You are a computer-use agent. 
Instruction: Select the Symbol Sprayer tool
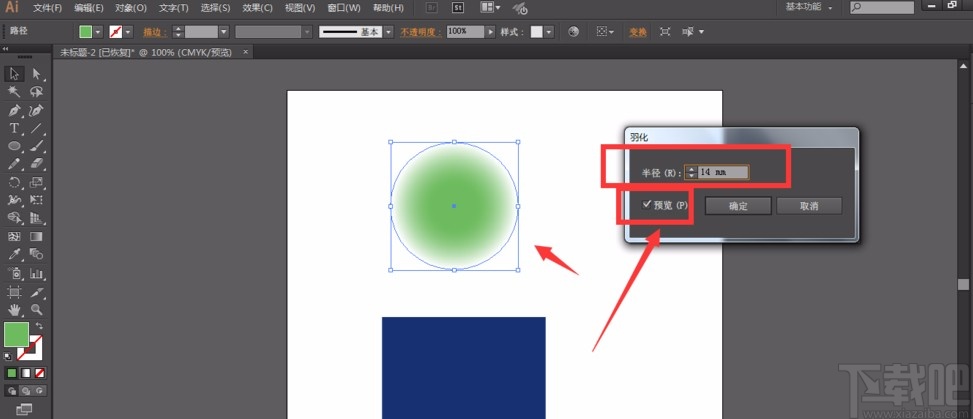click(x=14, y=273)
